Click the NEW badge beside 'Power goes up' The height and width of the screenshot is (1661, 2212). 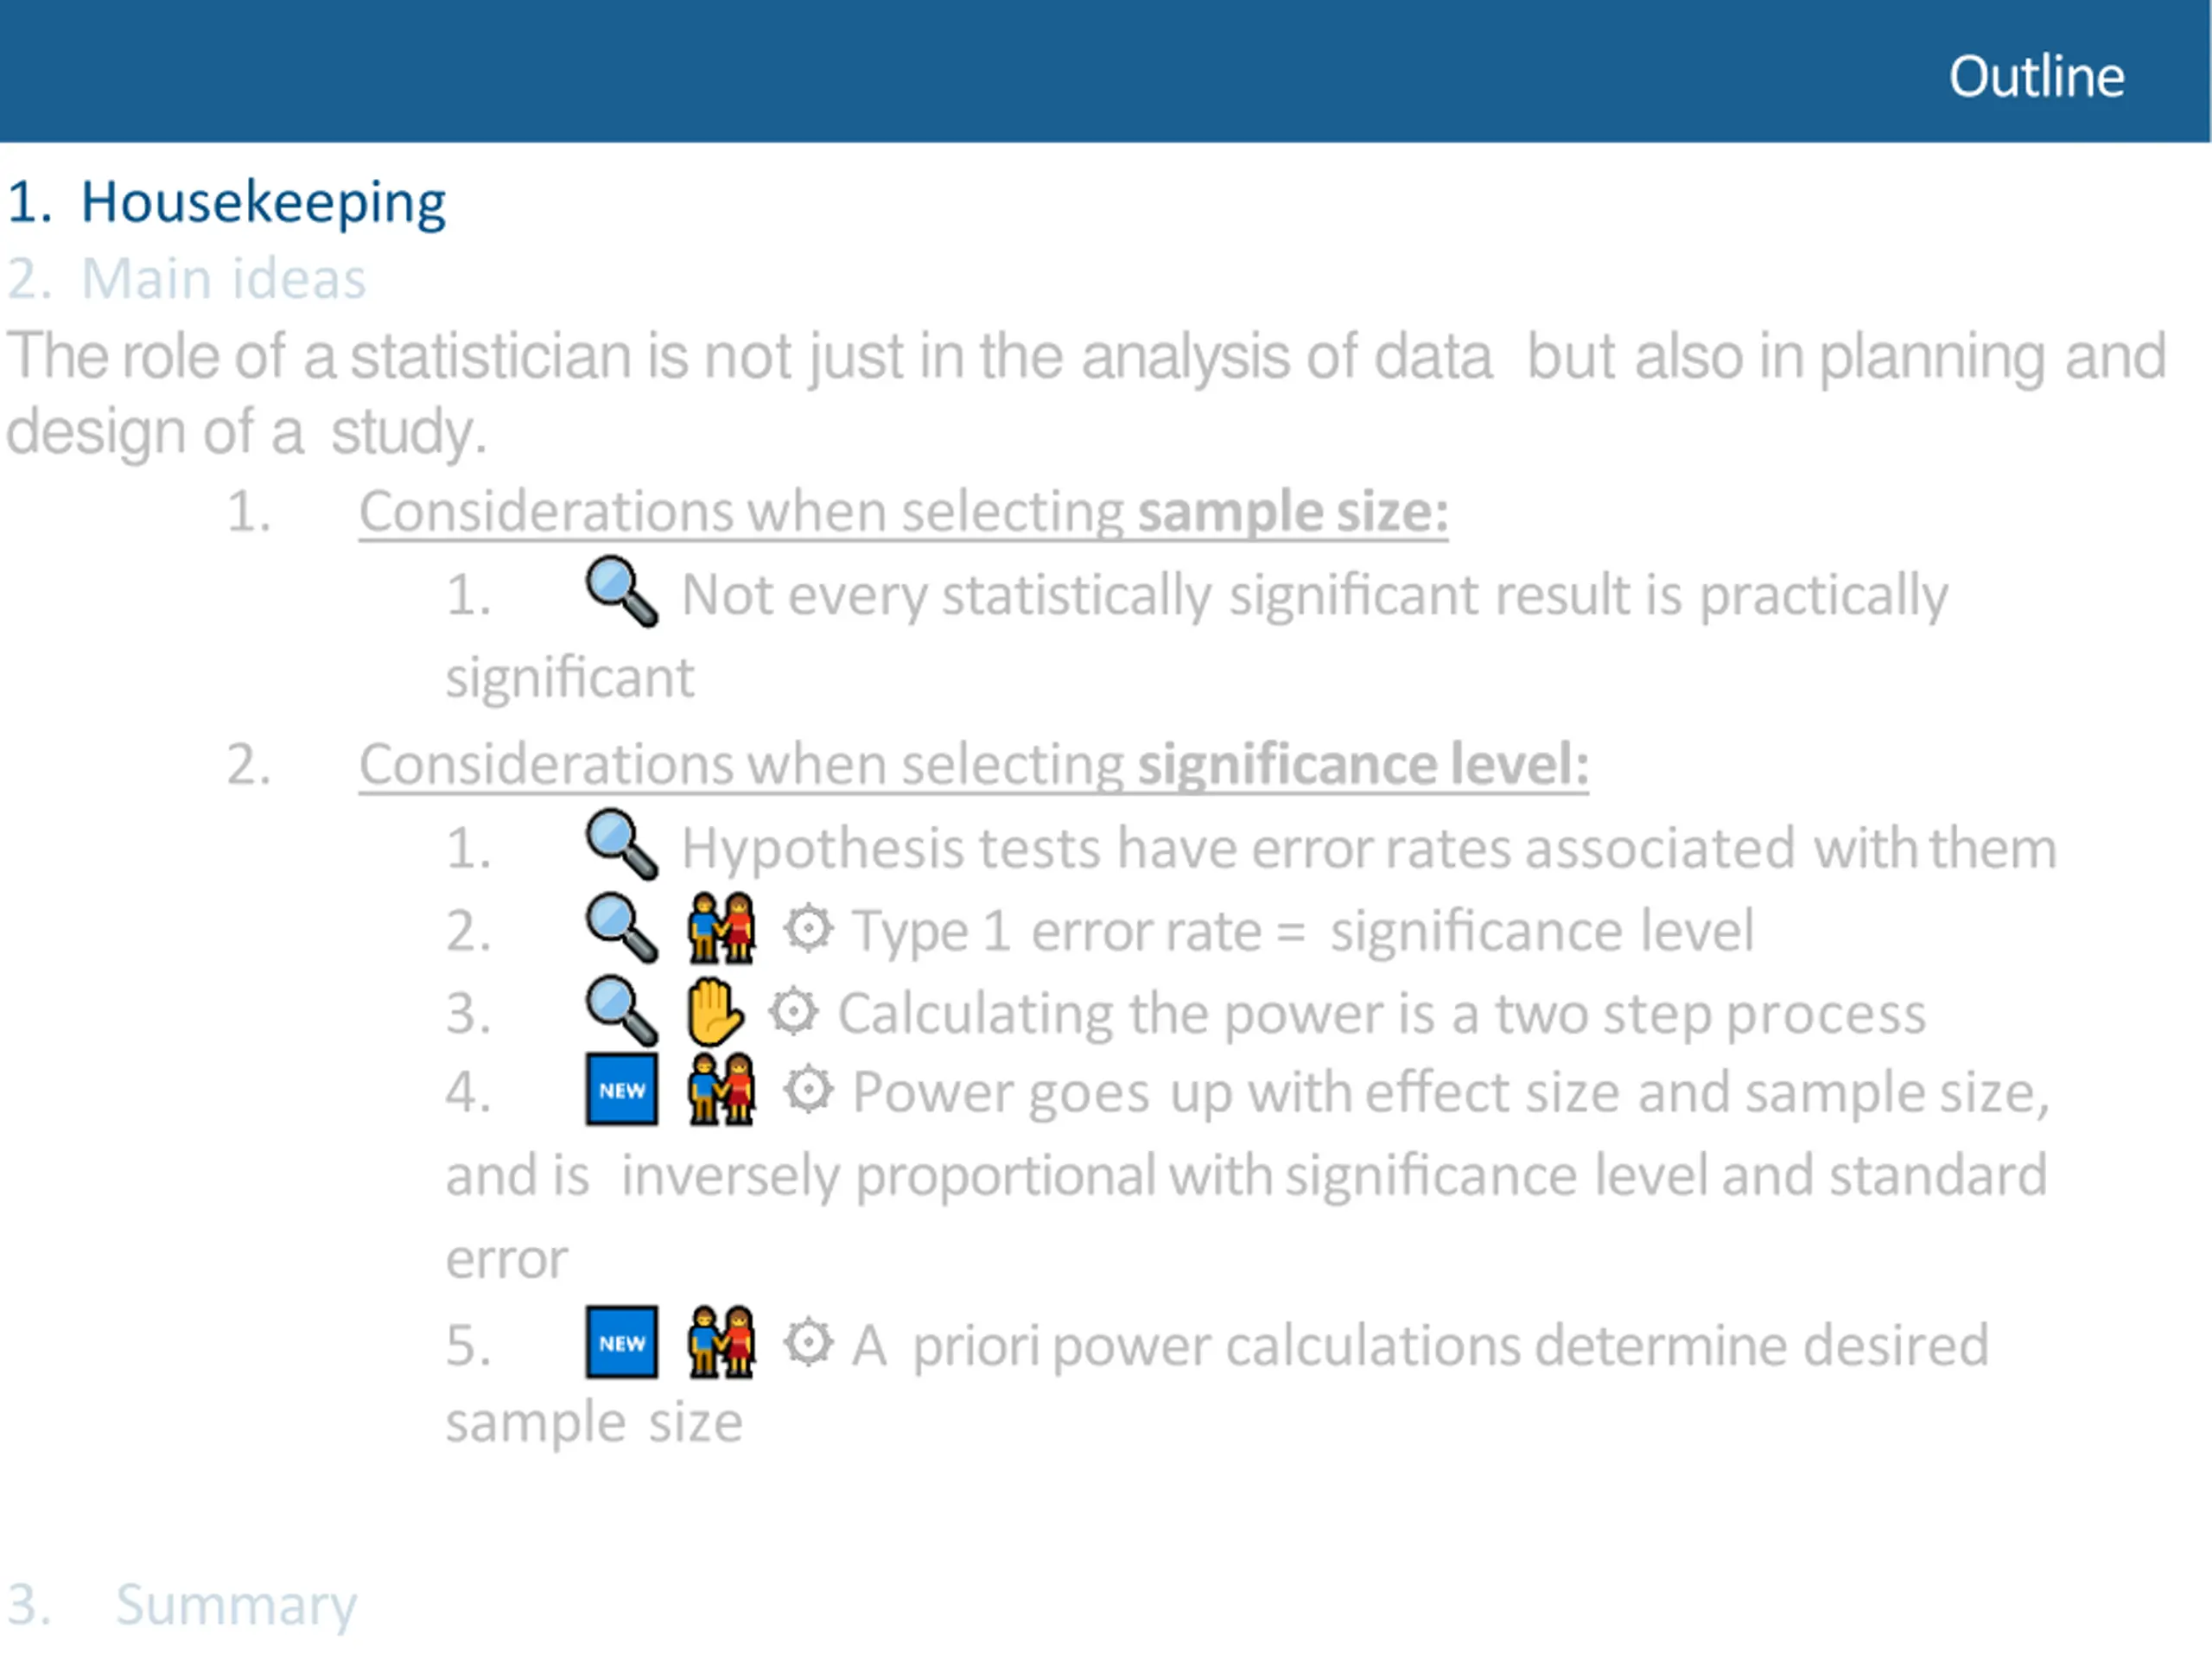click(622, 1089)
